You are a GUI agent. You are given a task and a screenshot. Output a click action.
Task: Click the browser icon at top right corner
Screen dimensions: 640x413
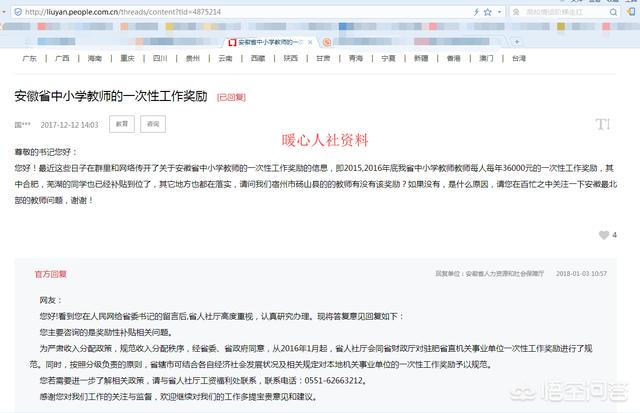click(631, 12)
